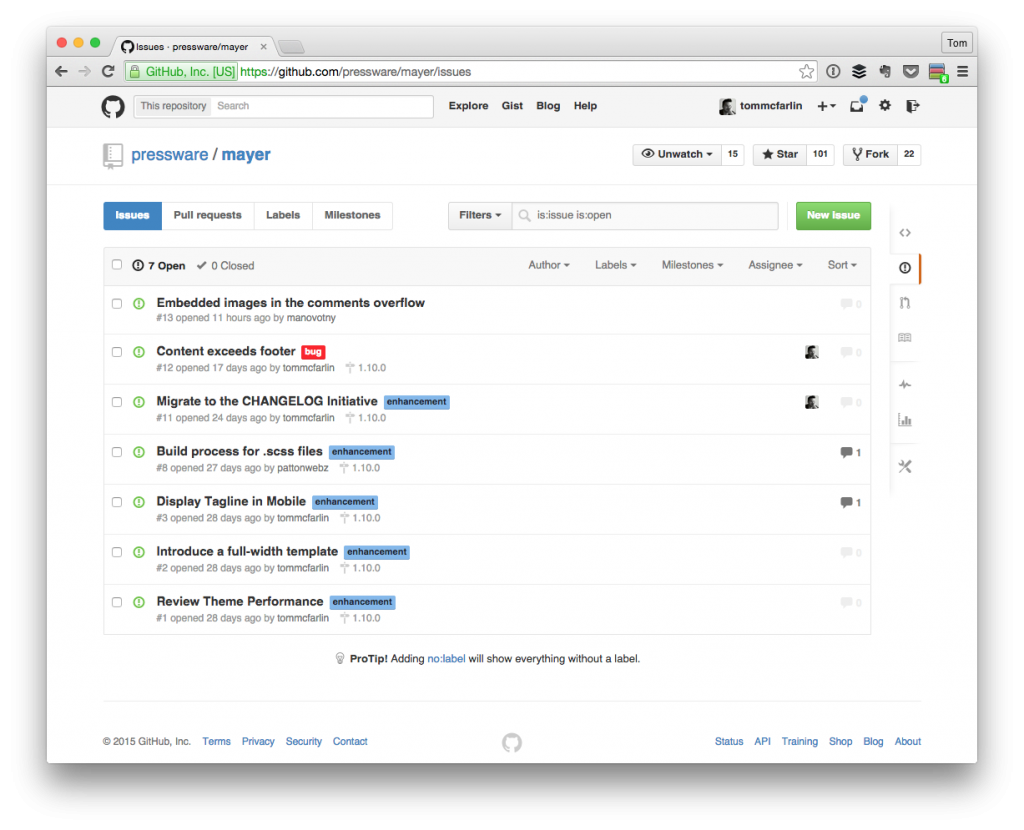
Task: Open Explore in top navigation
Action: [x=468, y=106]
